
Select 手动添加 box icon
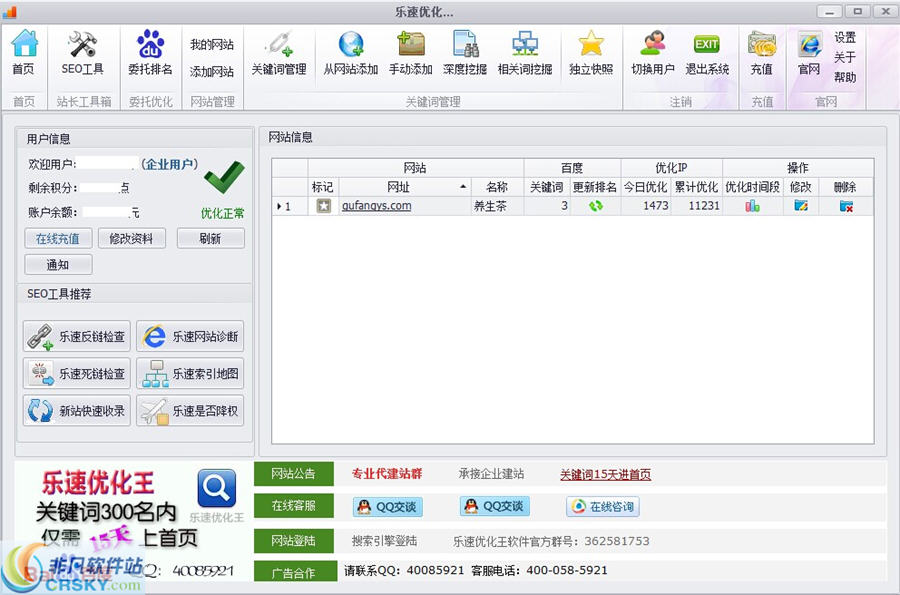tap(410, 44)
